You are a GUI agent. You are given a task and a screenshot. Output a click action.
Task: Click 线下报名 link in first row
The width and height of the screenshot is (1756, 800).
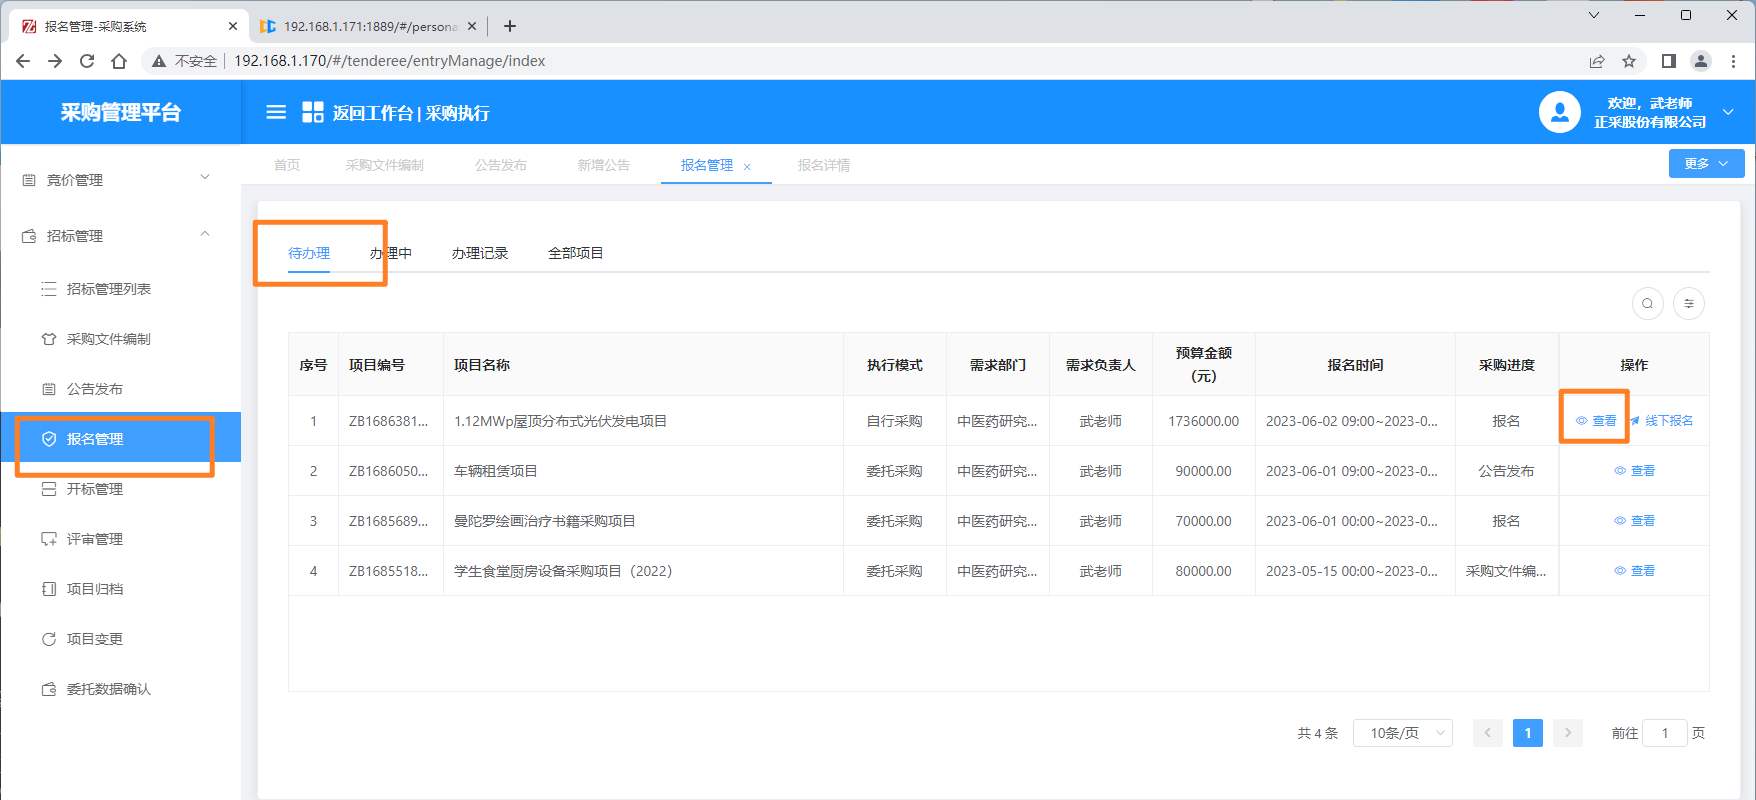pos(1668,421)
